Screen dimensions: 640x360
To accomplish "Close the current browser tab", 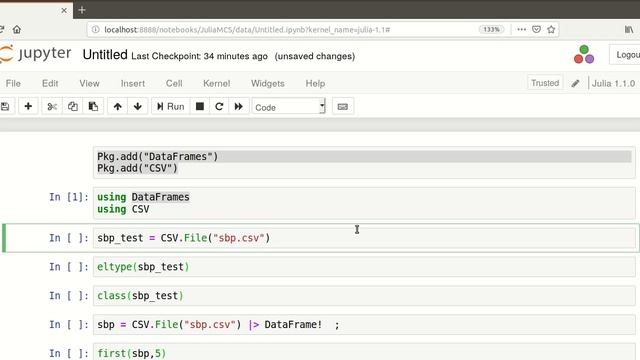I will [x=64, y=10].
